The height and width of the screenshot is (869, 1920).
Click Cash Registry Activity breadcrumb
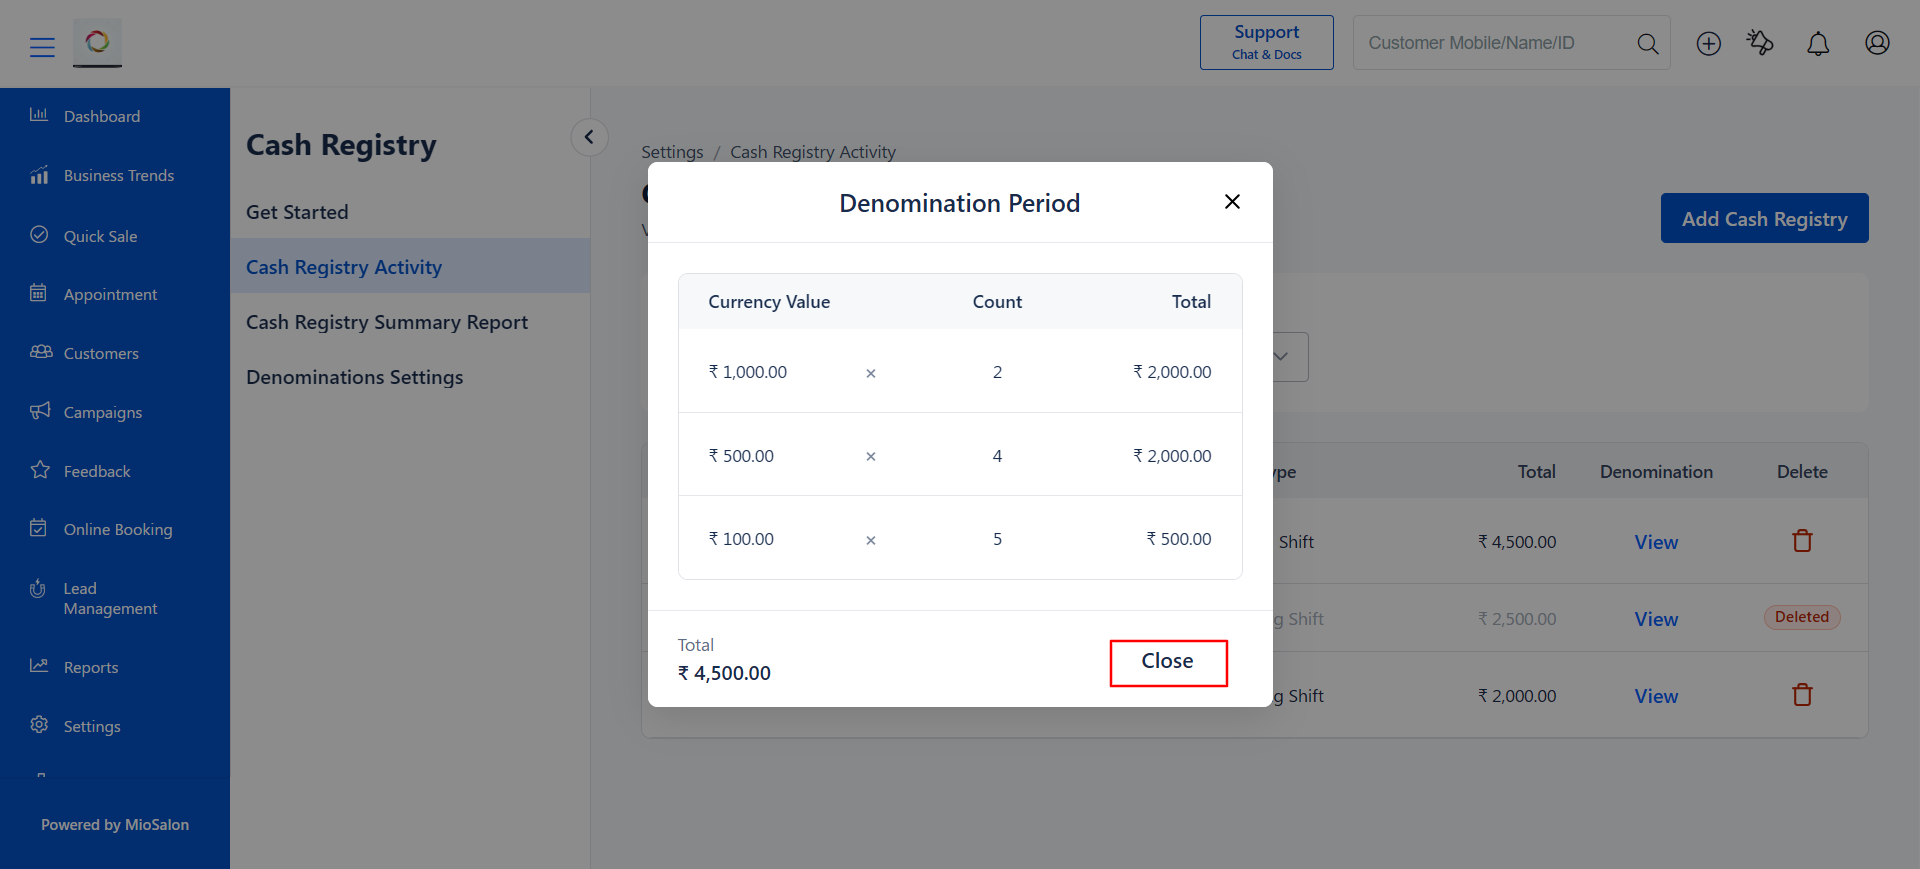[x=813, y=152]
